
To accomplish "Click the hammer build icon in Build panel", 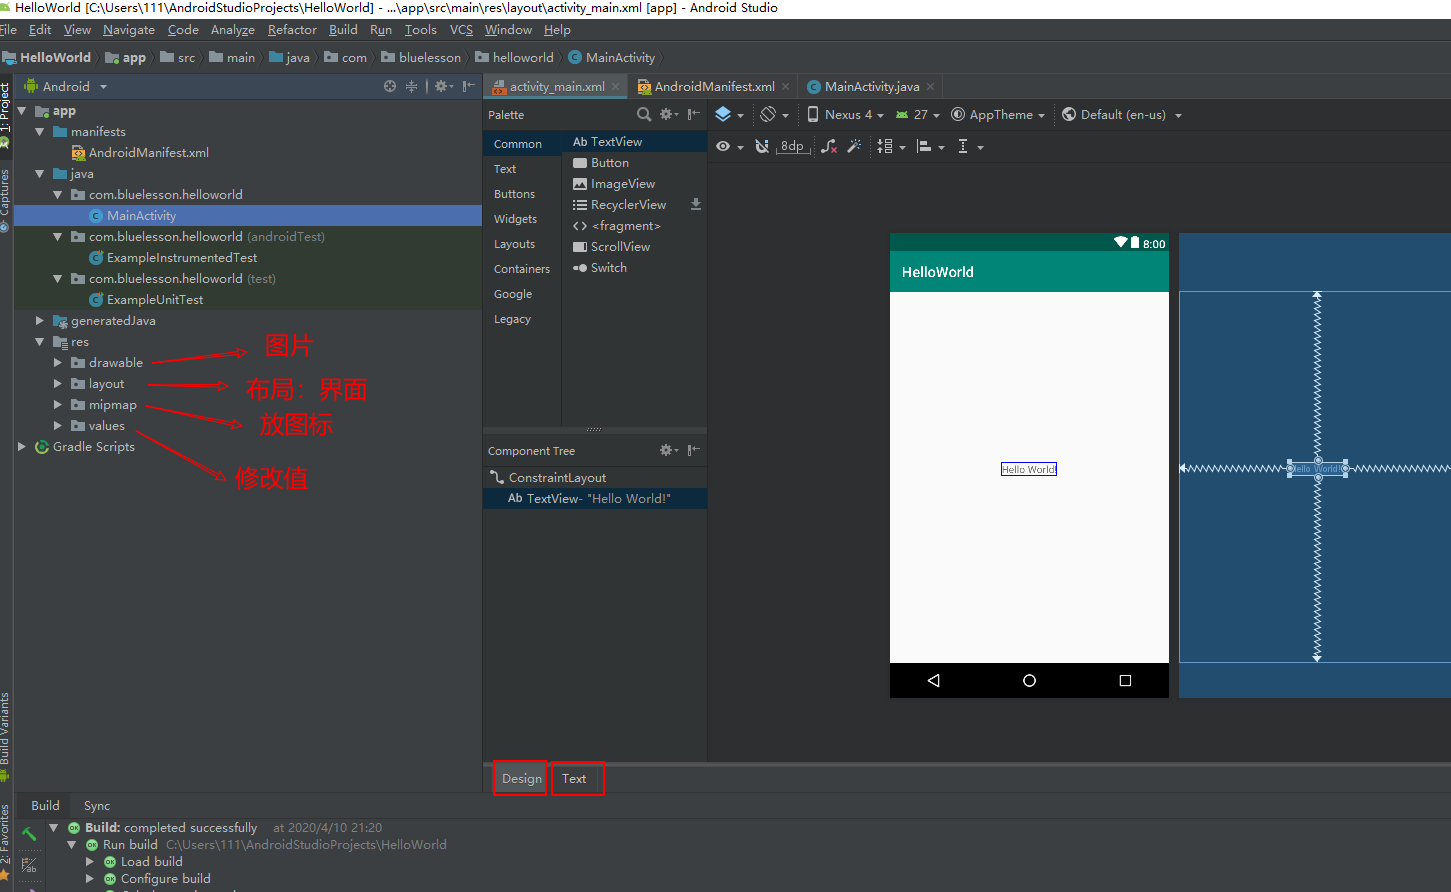I will (x=29, y=833).
